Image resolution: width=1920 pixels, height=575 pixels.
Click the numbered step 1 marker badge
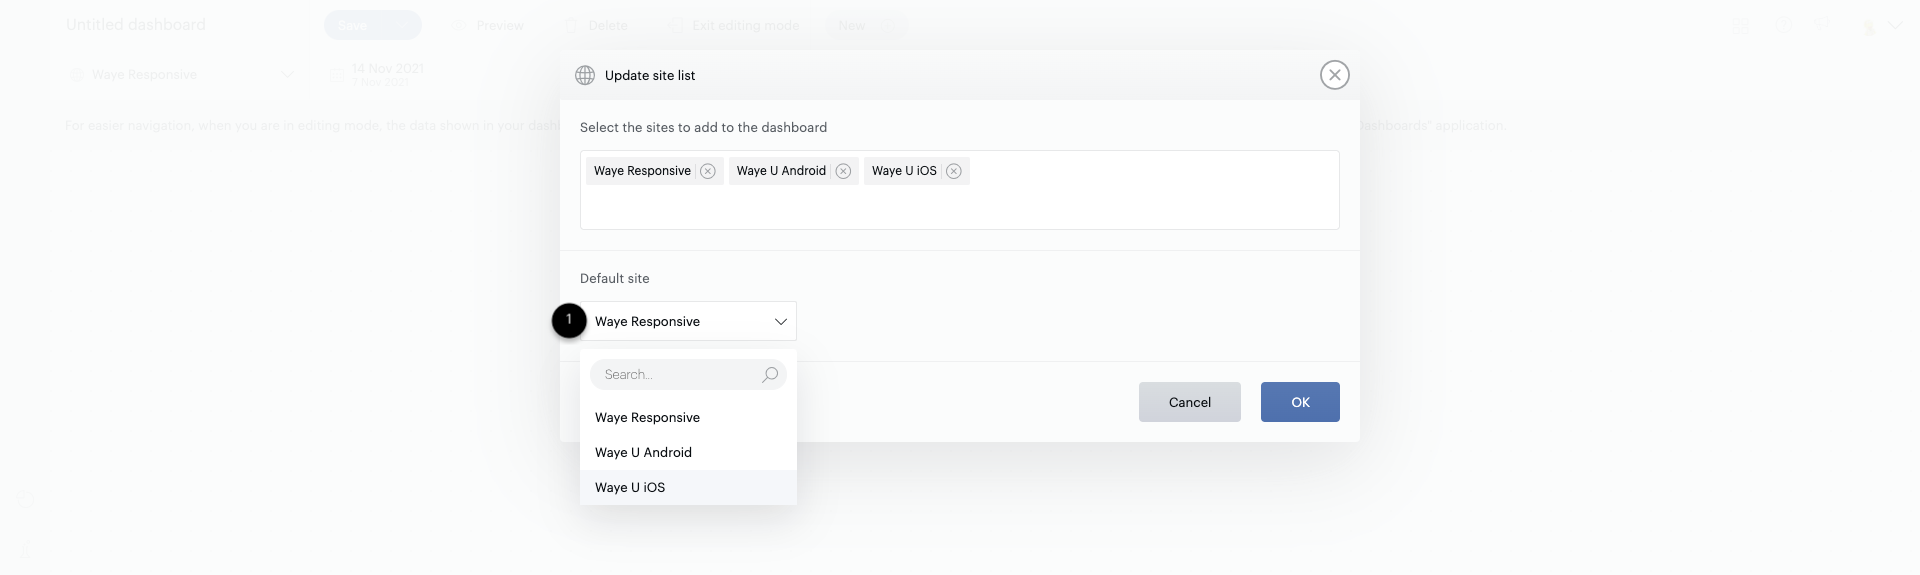click(569, 320)
